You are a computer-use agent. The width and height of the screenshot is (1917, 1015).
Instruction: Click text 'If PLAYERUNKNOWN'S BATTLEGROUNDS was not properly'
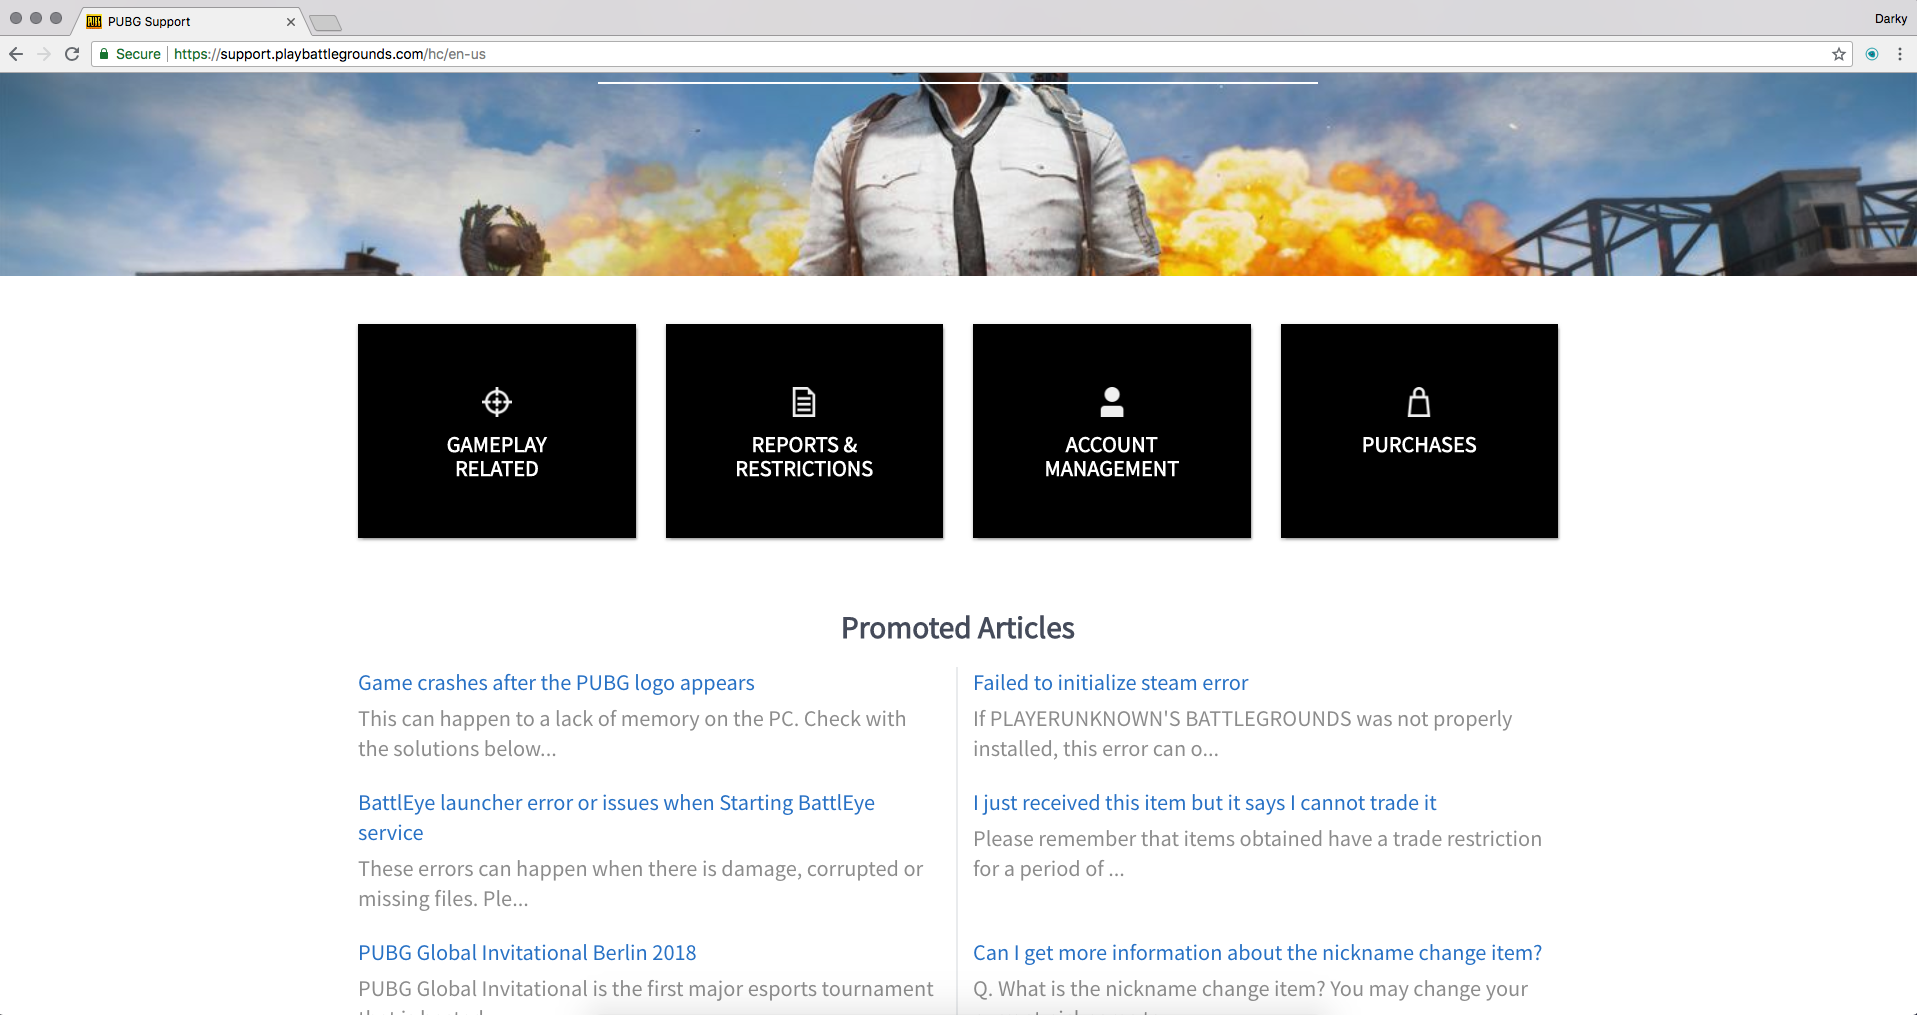coord(1242,719)
